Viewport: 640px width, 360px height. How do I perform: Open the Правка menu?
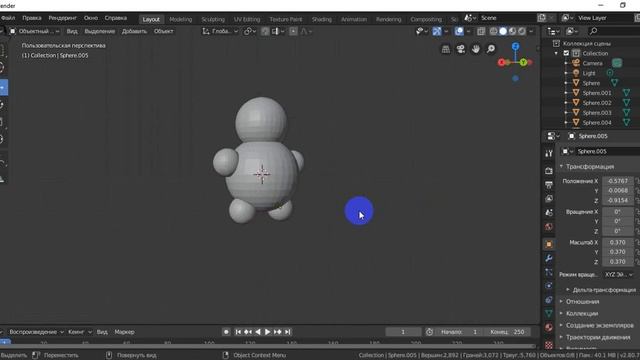click(x=31, y=18)
